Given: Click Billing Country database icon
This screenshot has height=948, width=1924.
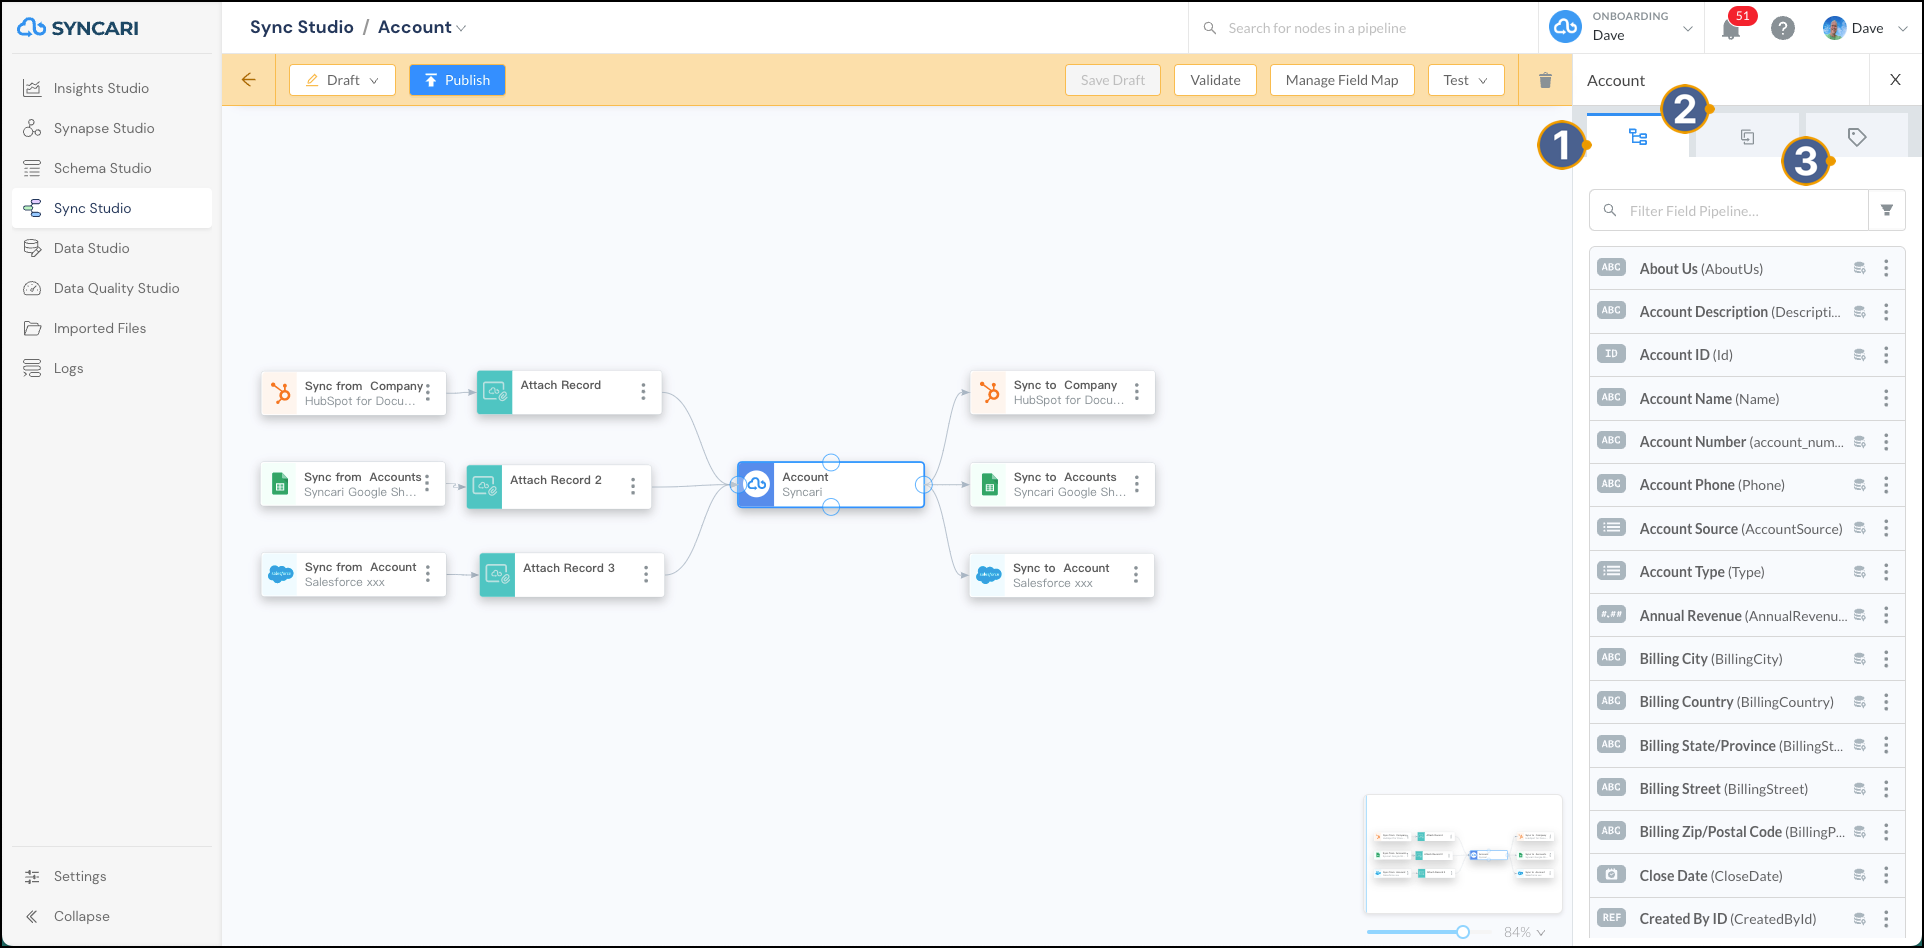Looking at the screenshot, I should click(1860, 702).
